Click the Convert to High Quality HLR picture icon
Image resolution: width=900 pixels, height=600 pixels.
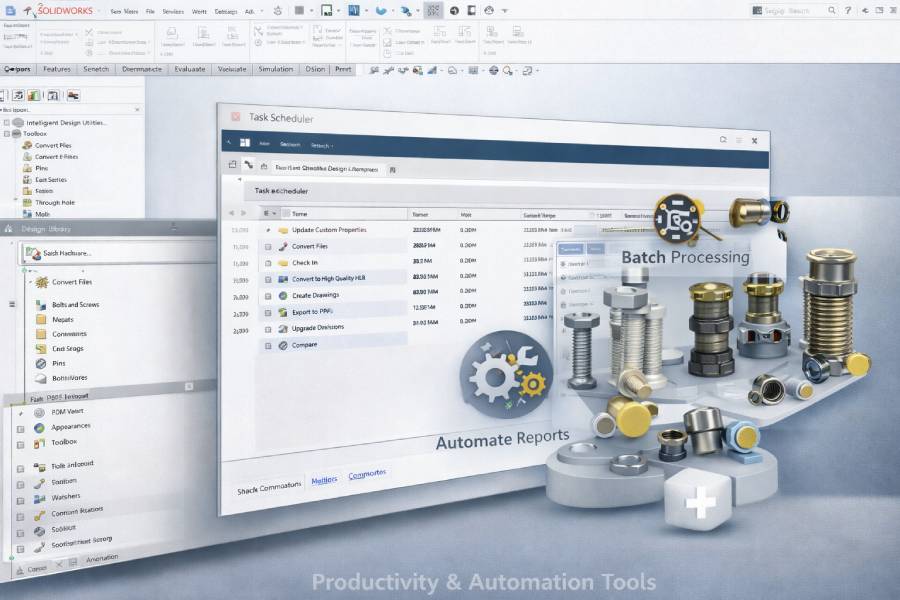click(x=283, y=279)
